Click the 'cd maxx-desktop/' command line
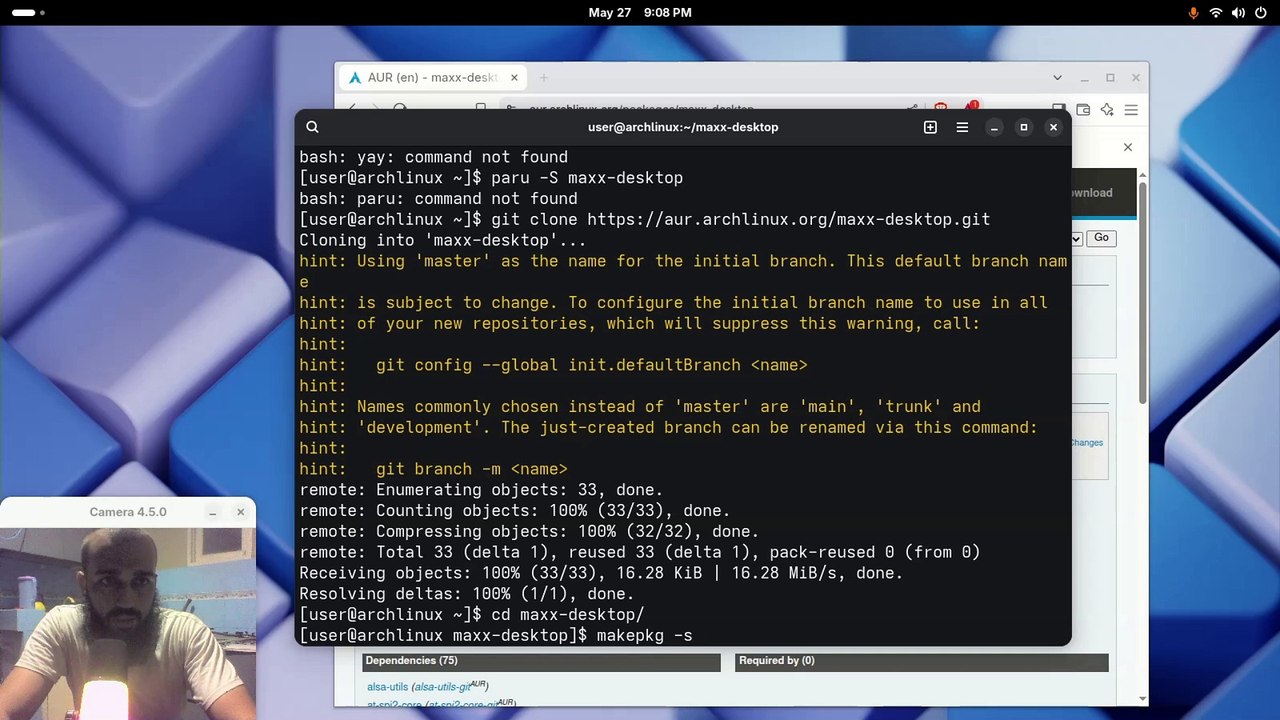Screen dimensions: 1280x720 [472, 615]
